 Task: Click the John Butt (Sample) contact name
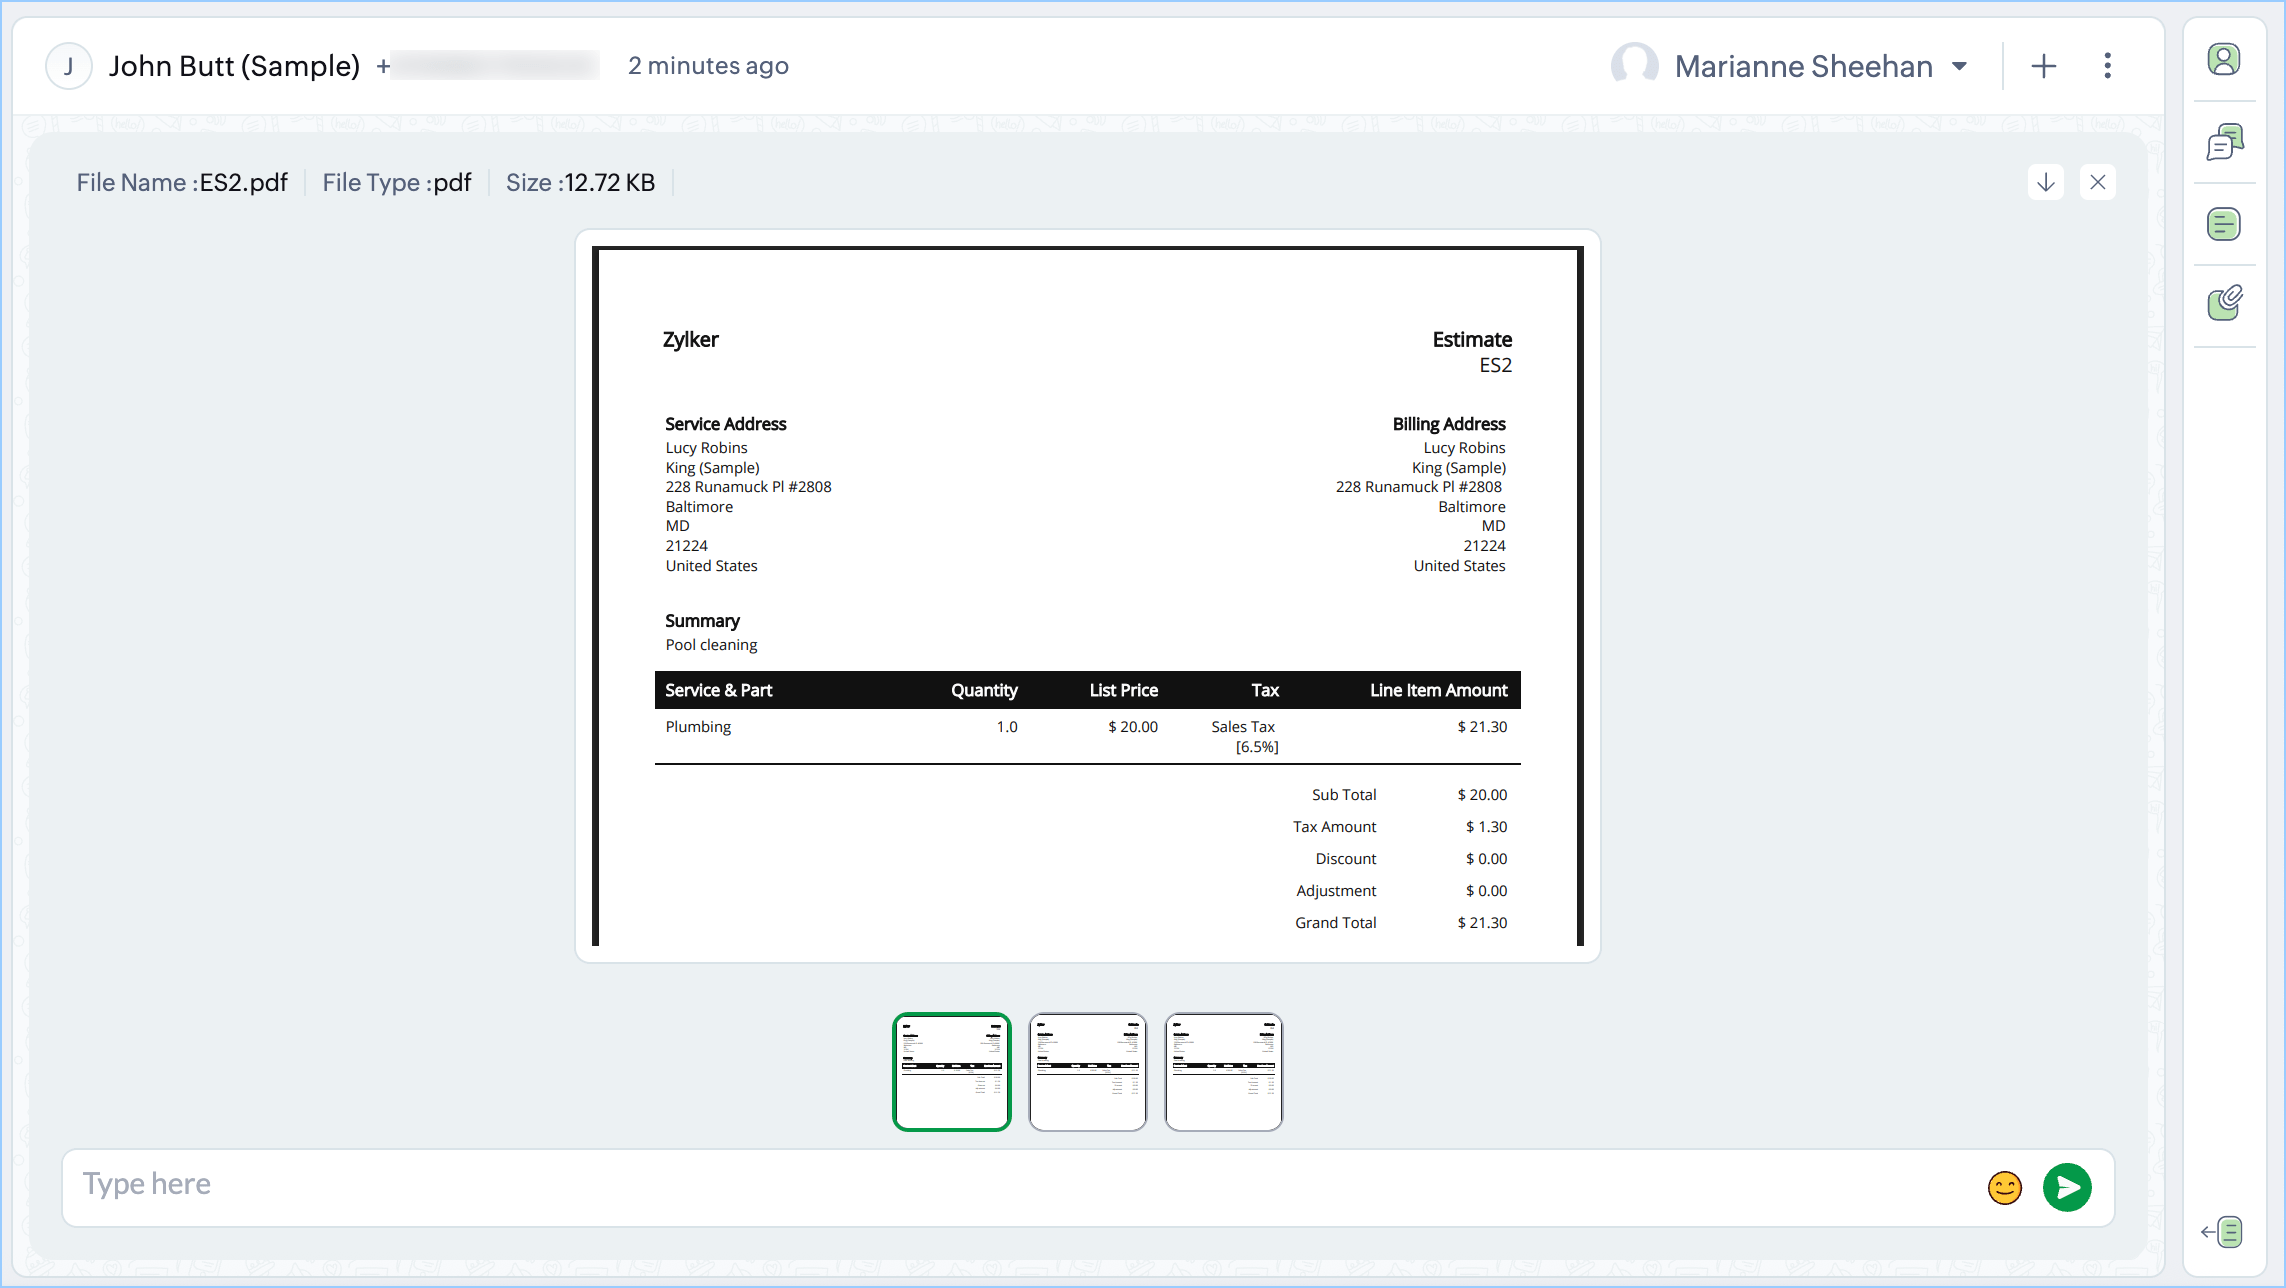(234, 66)
